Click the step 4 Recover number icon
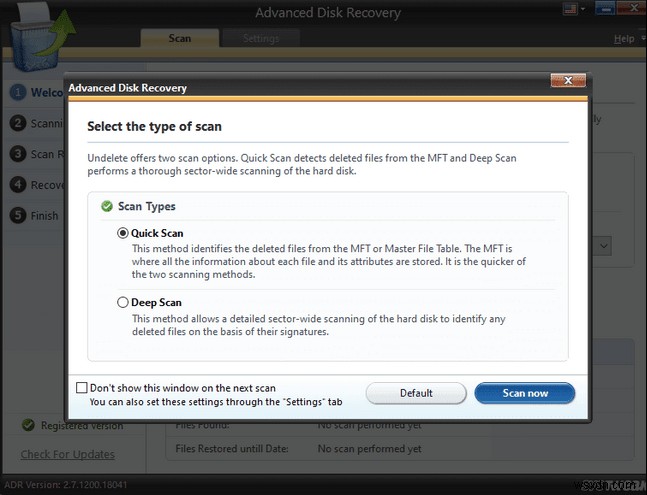 (18, 185)
